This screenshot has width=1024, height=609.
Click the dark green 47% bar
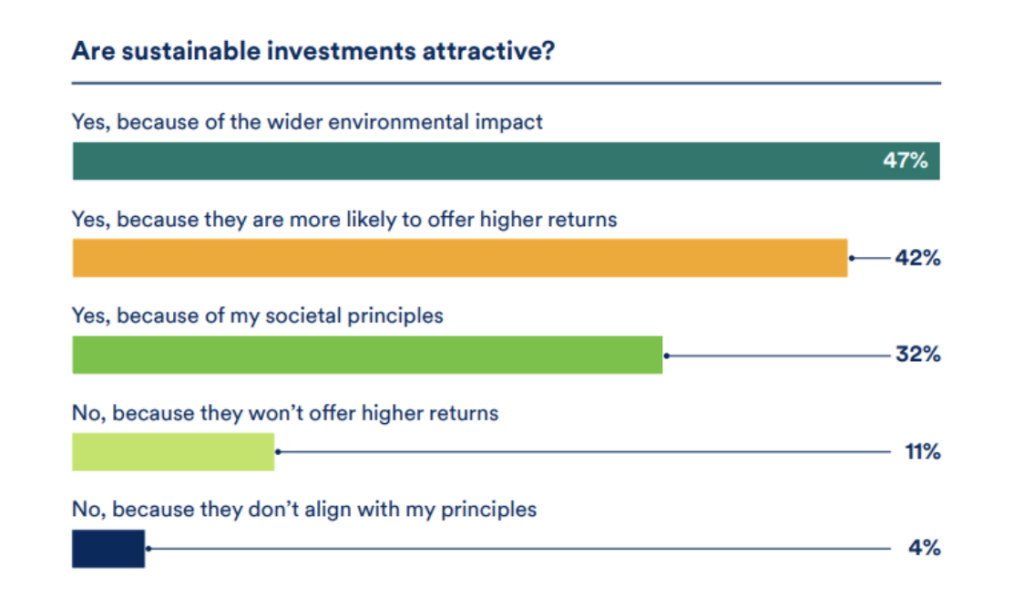[x=506, y=161]
